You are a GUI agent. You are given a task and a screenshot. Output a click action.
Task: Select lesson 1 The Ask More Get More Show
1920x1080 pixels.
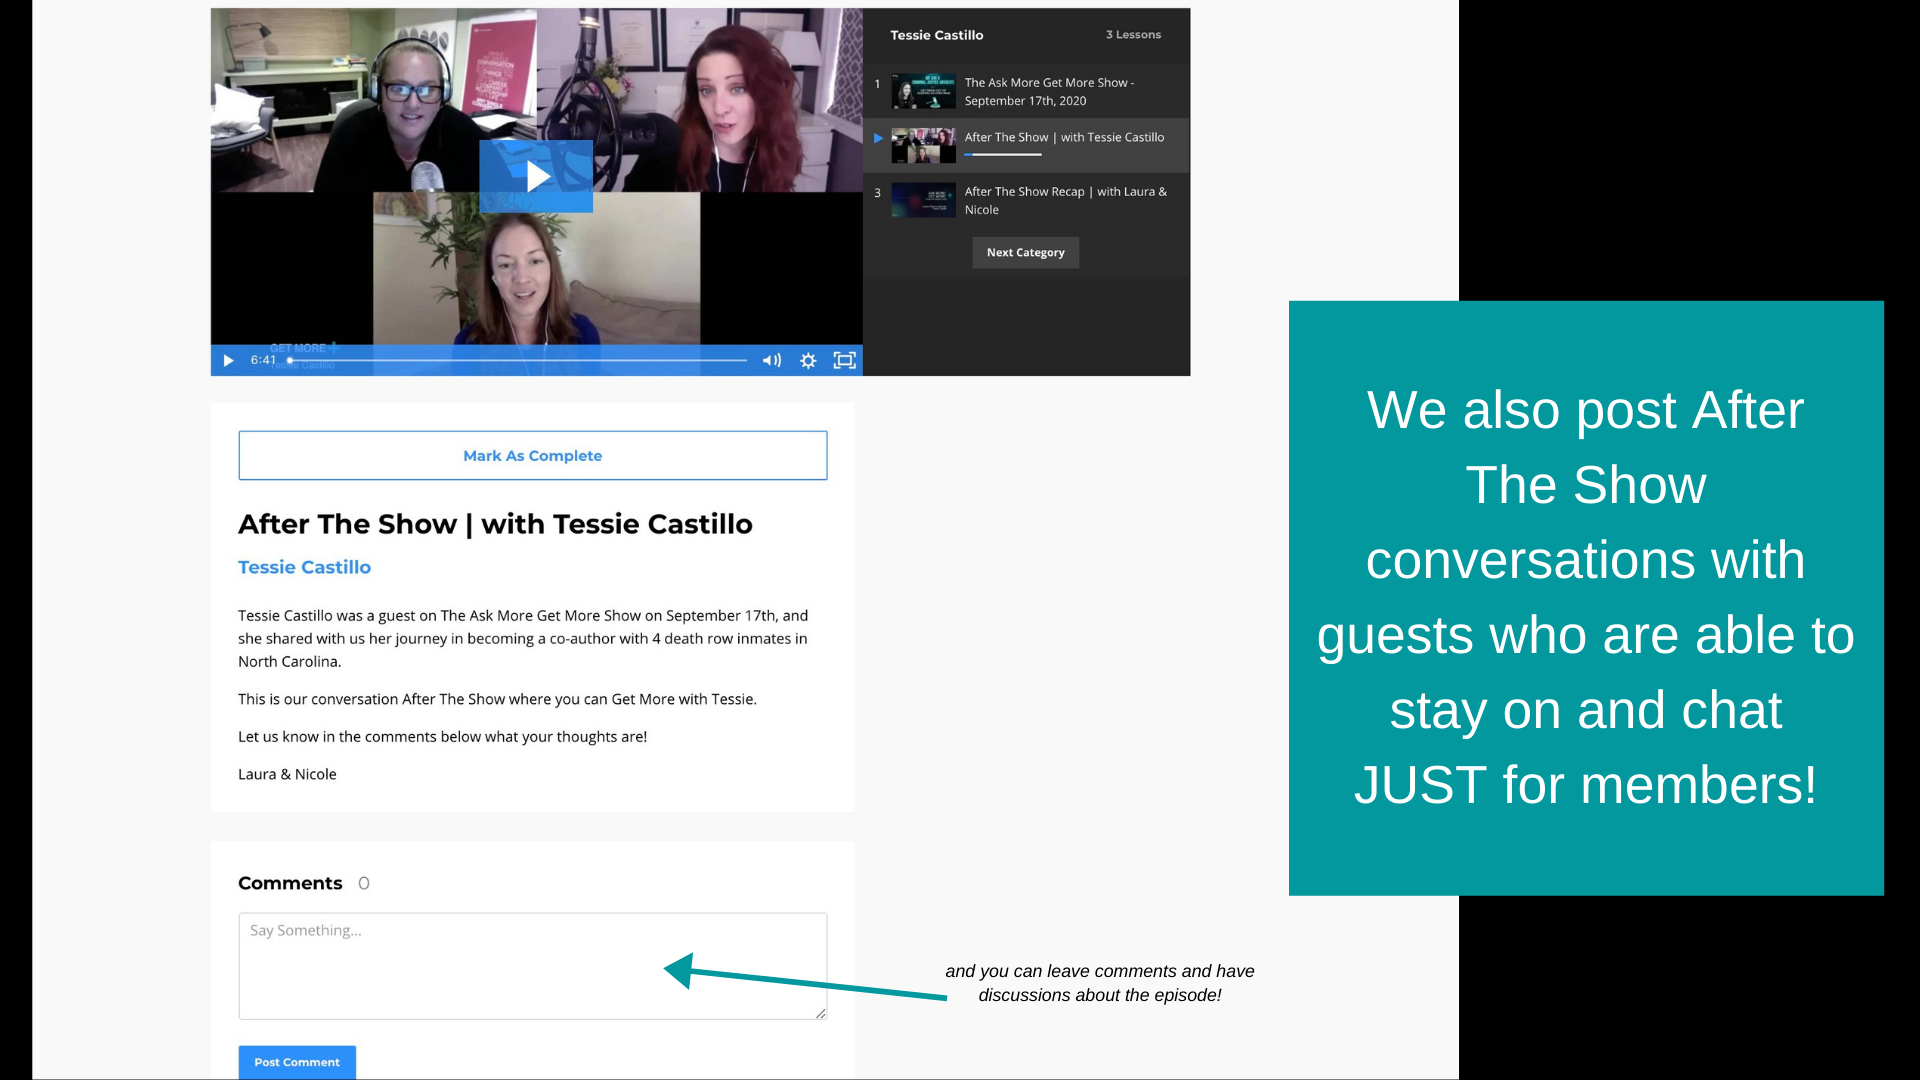tap(1048, 91)
